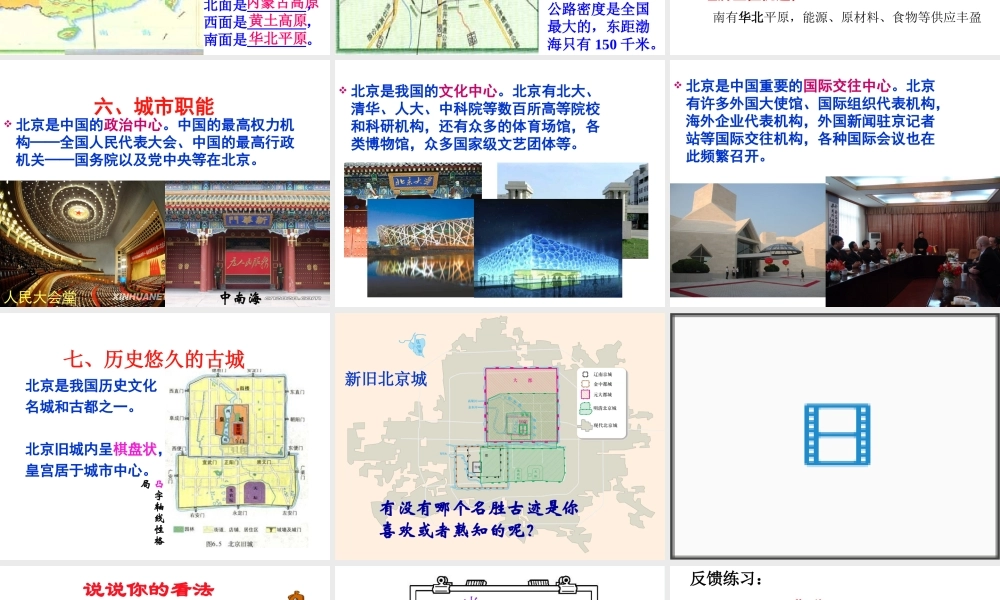Click the 黄土高原 underlined text

click(x=278, y=21)
